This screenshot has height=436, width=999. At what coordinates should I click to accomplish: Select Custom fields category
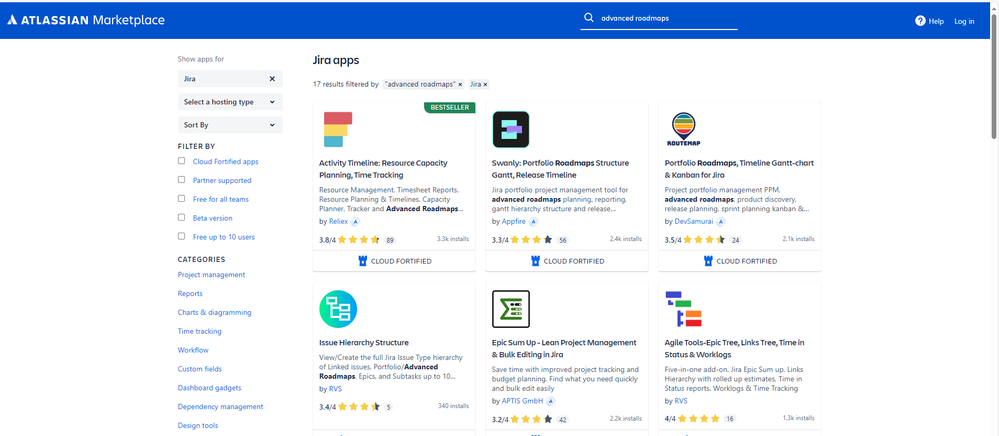point(199,369)
